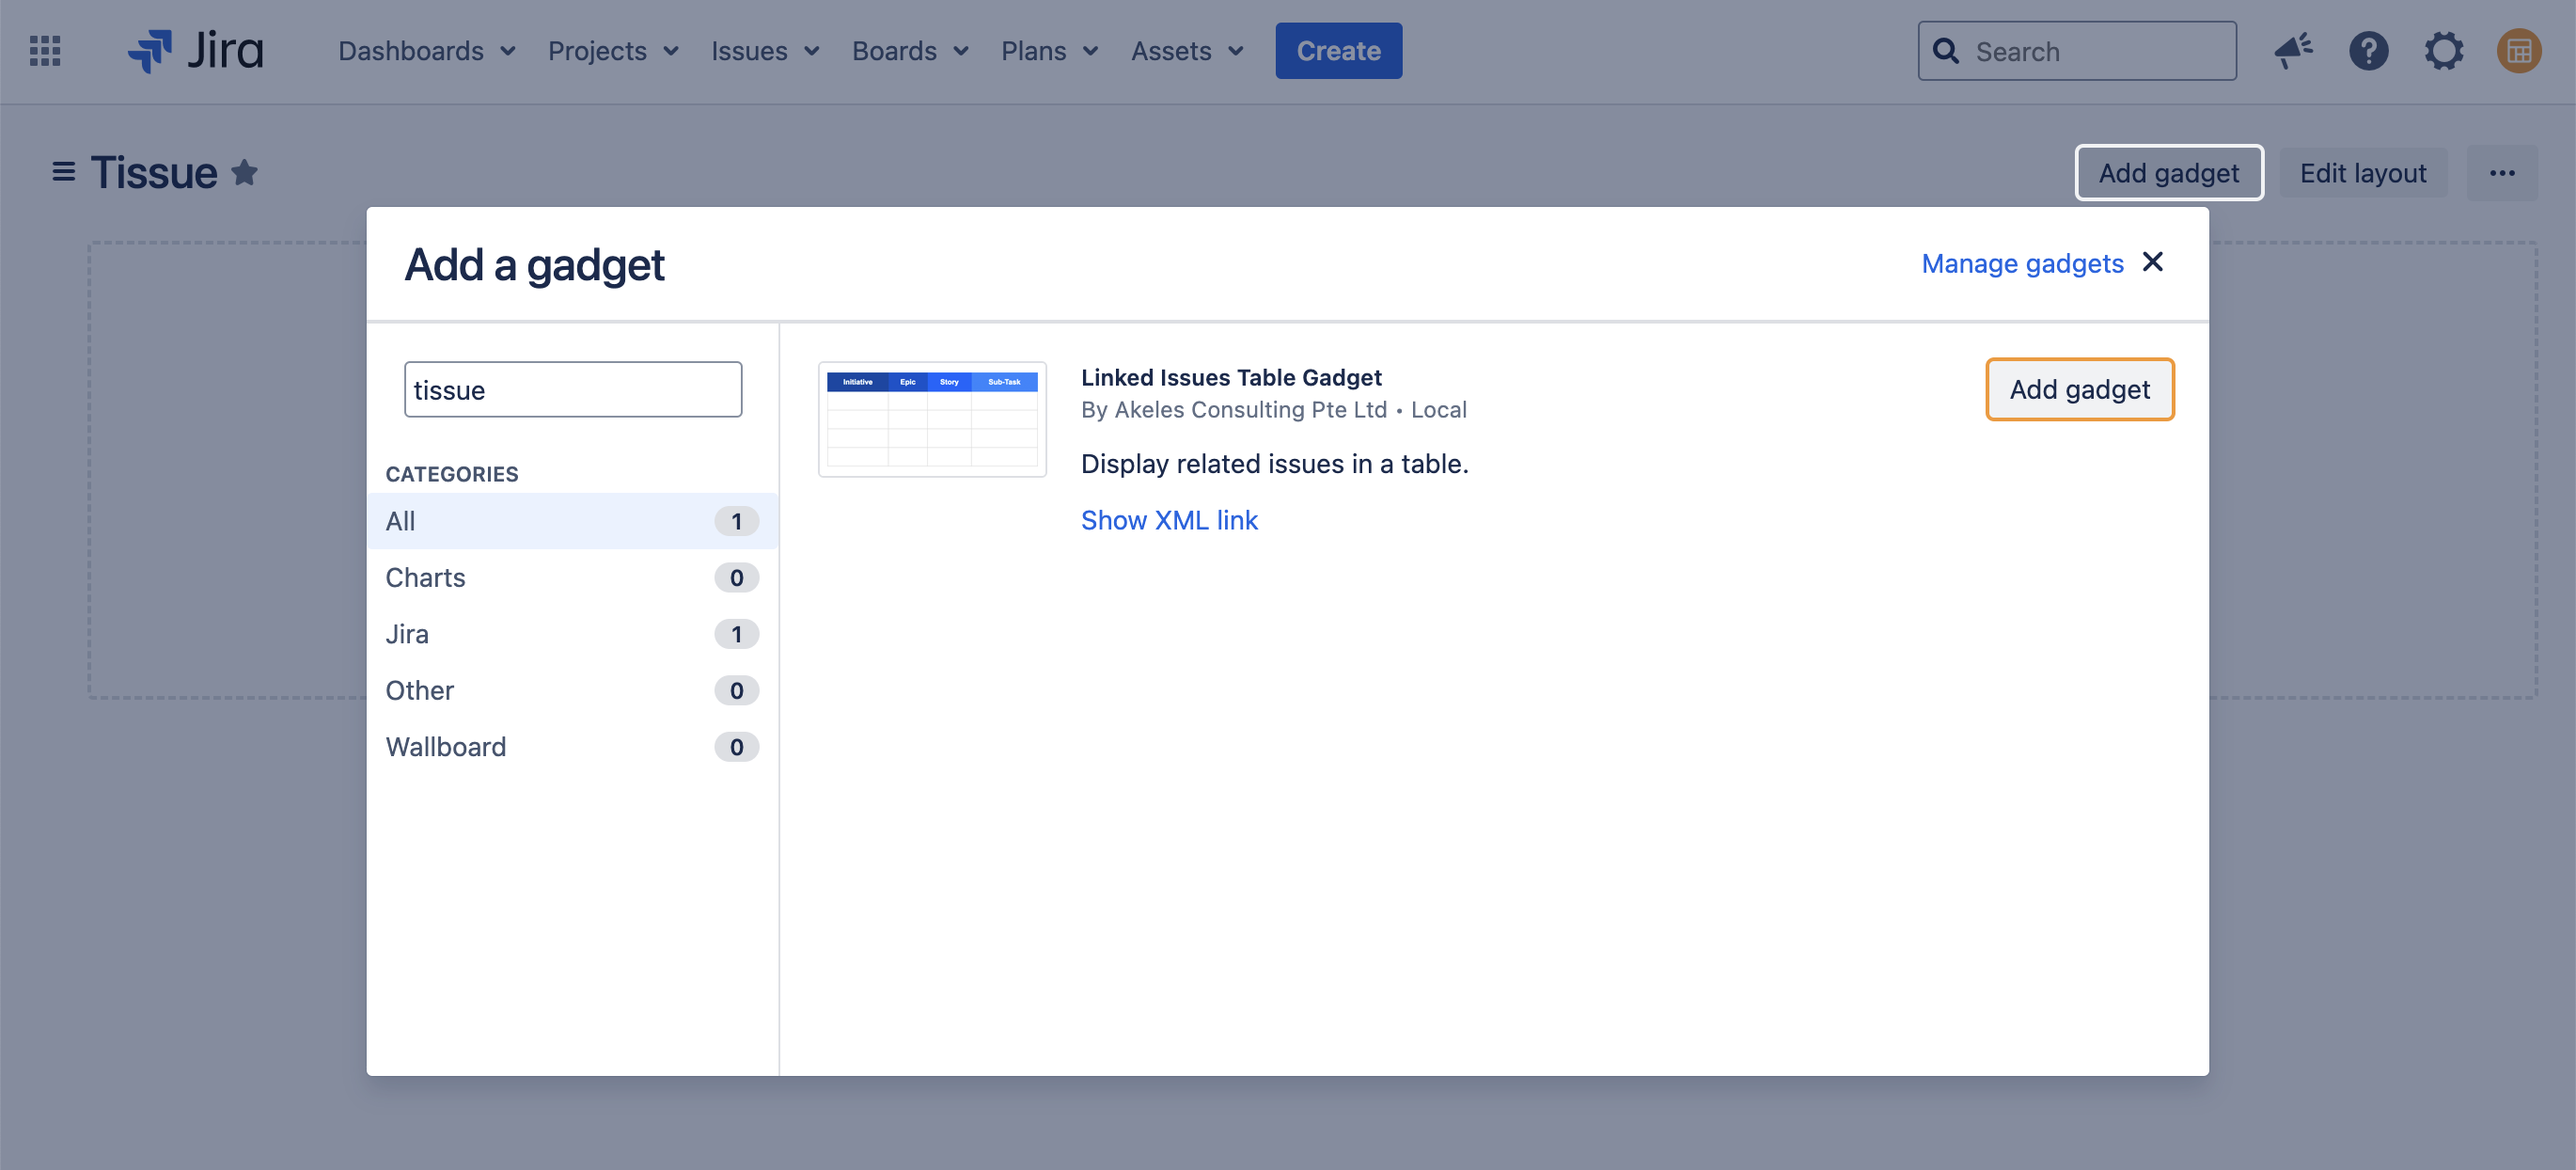Click the gadget search field containing tissue
Screen dimensions: 2576x1170
573,390
